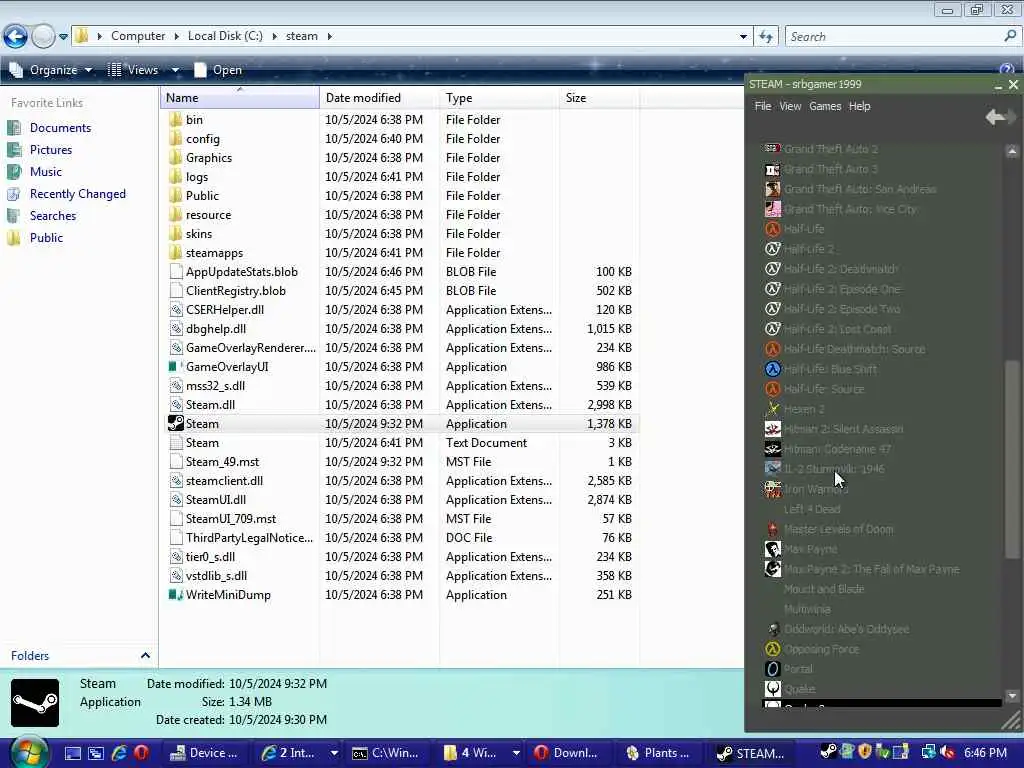This screenshot has height=768, width=1024.
Task: Sort files by the Name column header
Action: [x=239, y=98]
